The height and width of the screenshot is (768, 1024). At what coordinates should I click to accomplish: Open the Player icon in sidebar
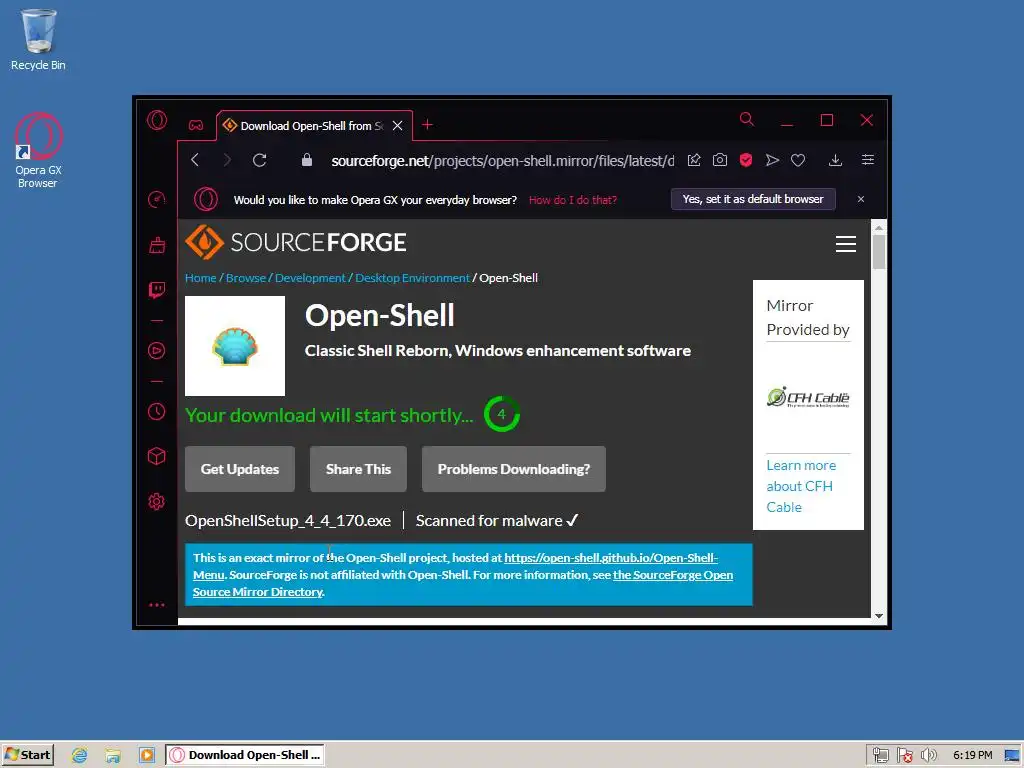coord(157,351)
